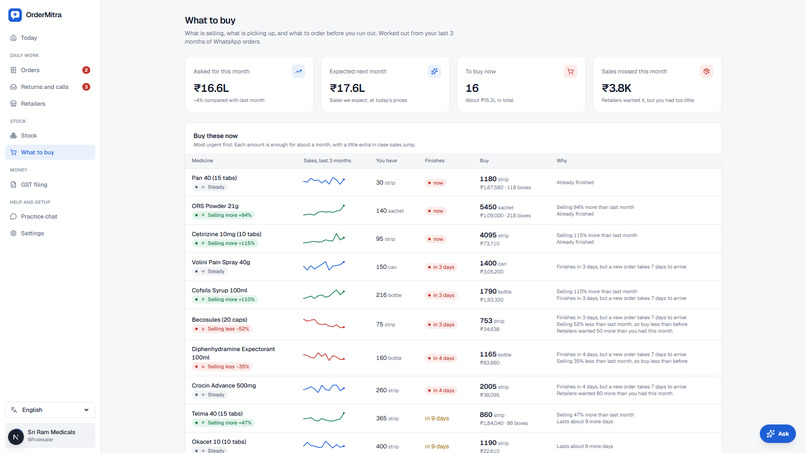Click the Becosules sales sparkline chart
The image size is (806, 453).
coord(324,323)
